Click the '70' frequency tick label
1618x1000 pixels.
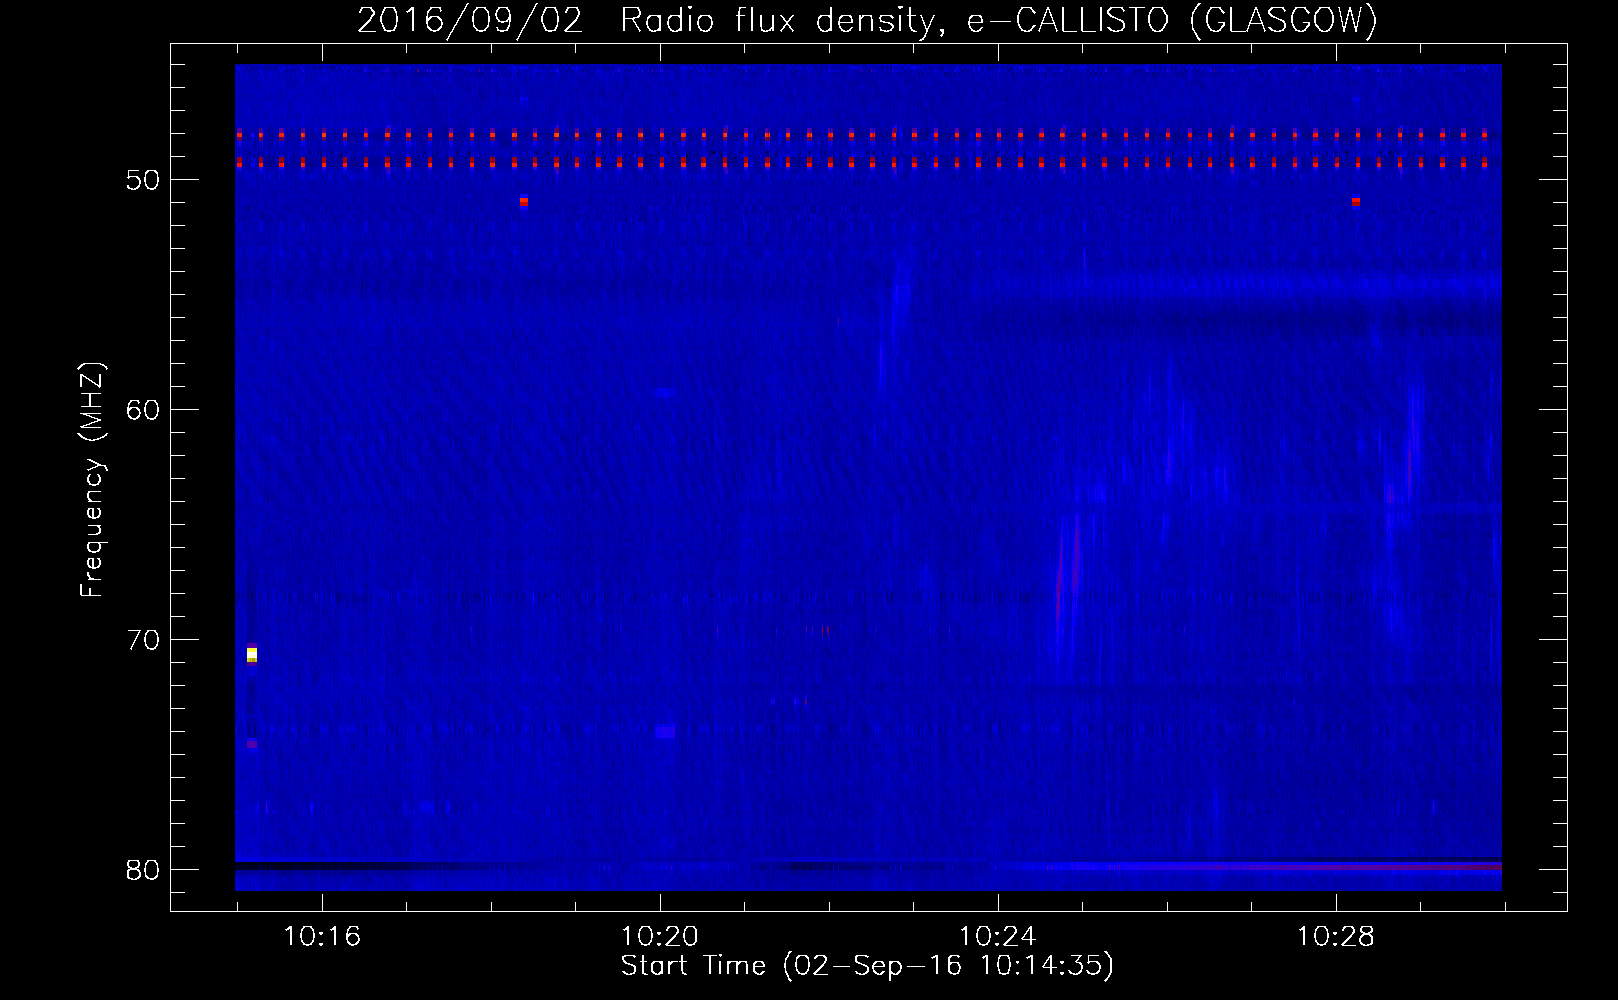click(x=144, y=640)
